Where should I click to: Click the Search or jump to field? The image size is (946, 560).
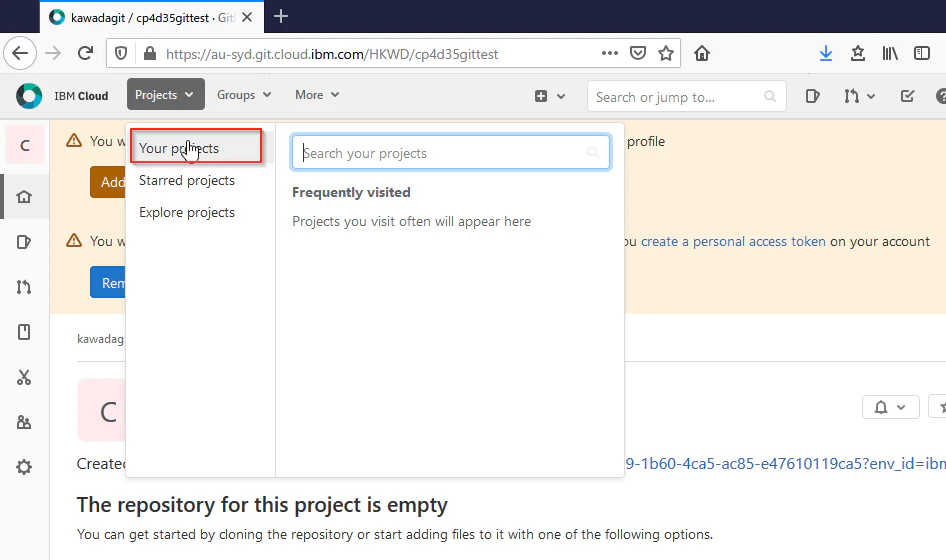[687, 97]
